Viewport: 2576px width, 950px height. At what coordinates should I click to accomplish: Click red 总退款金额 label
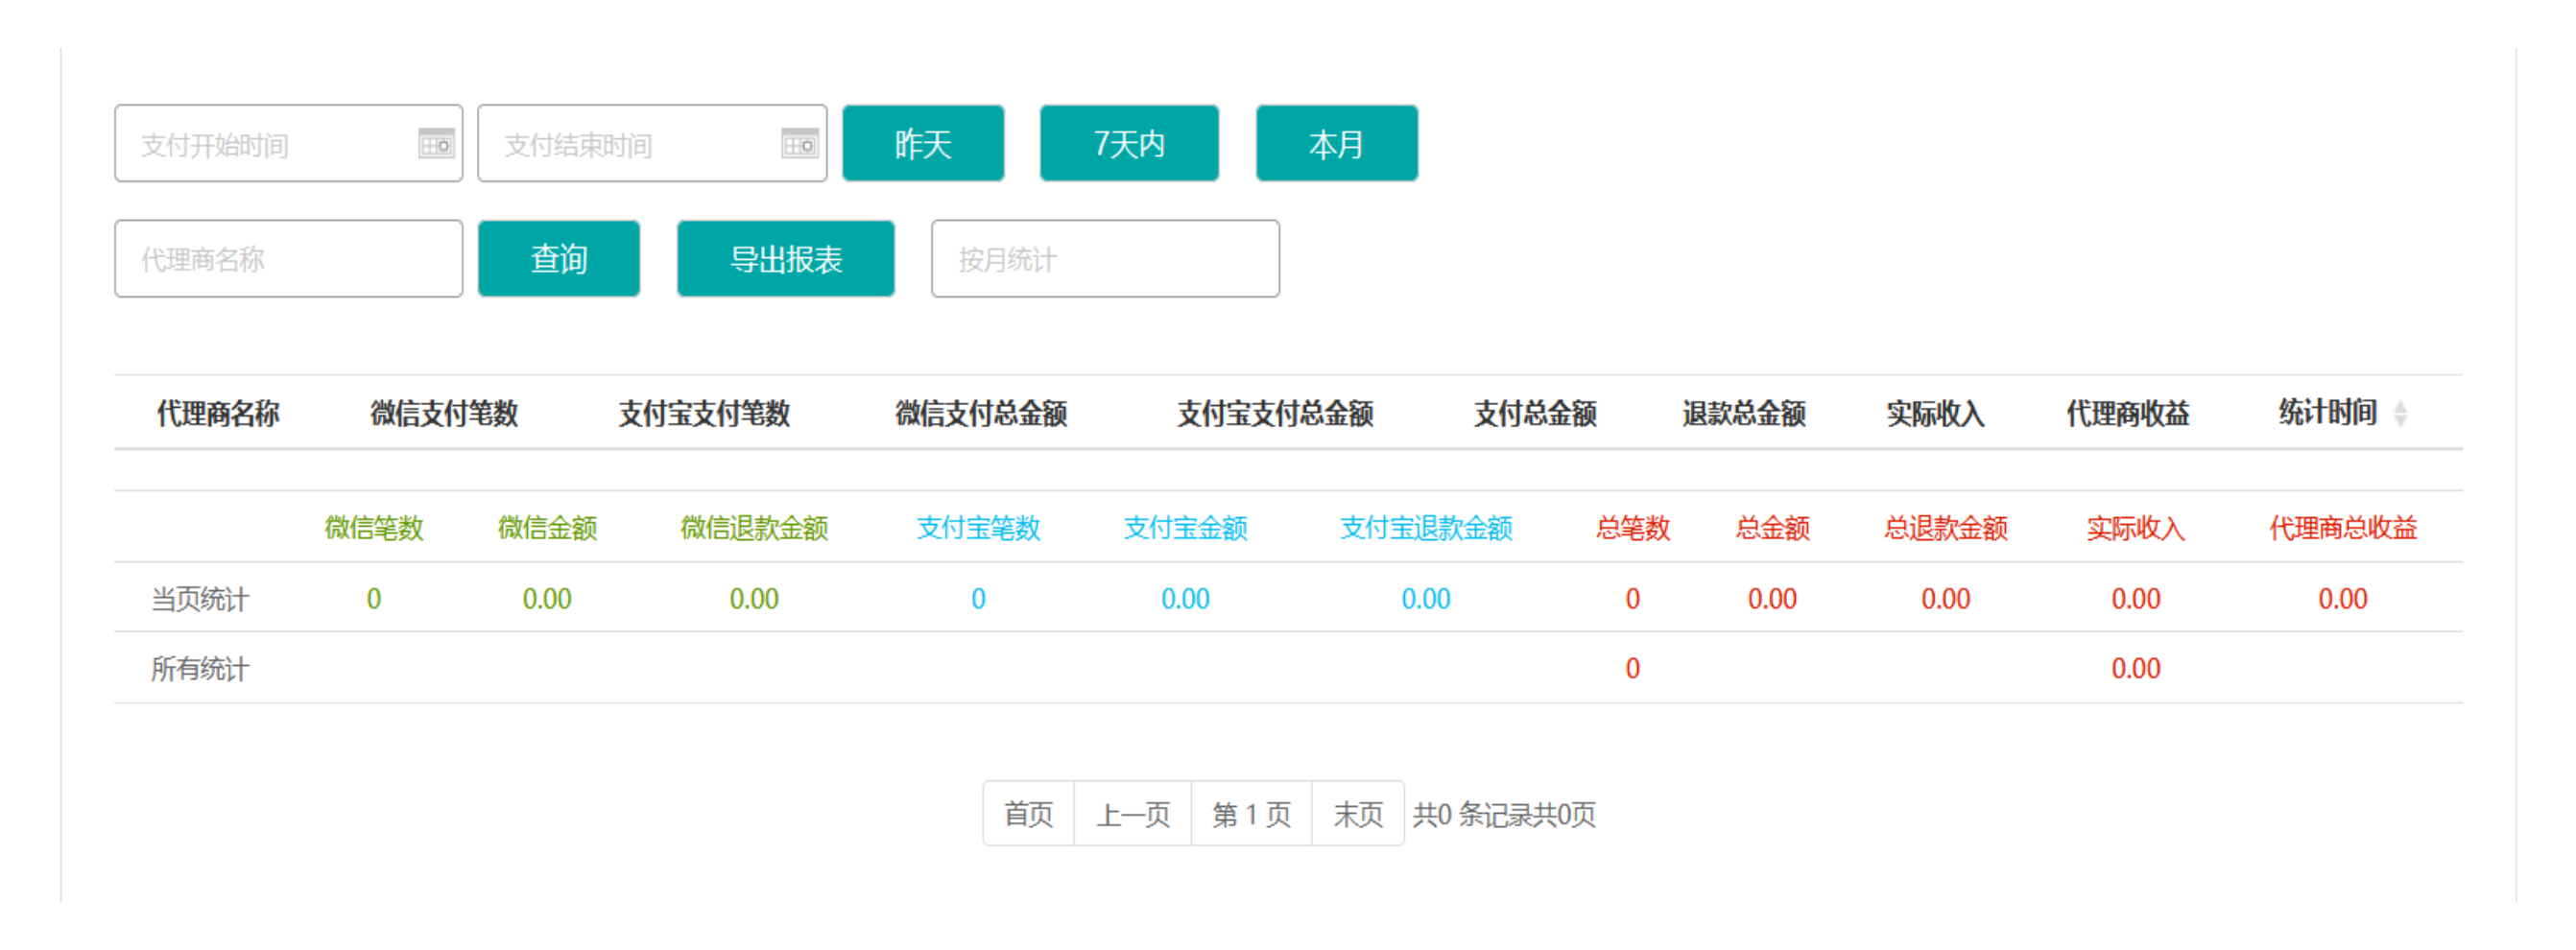(x=1946, y=527)
